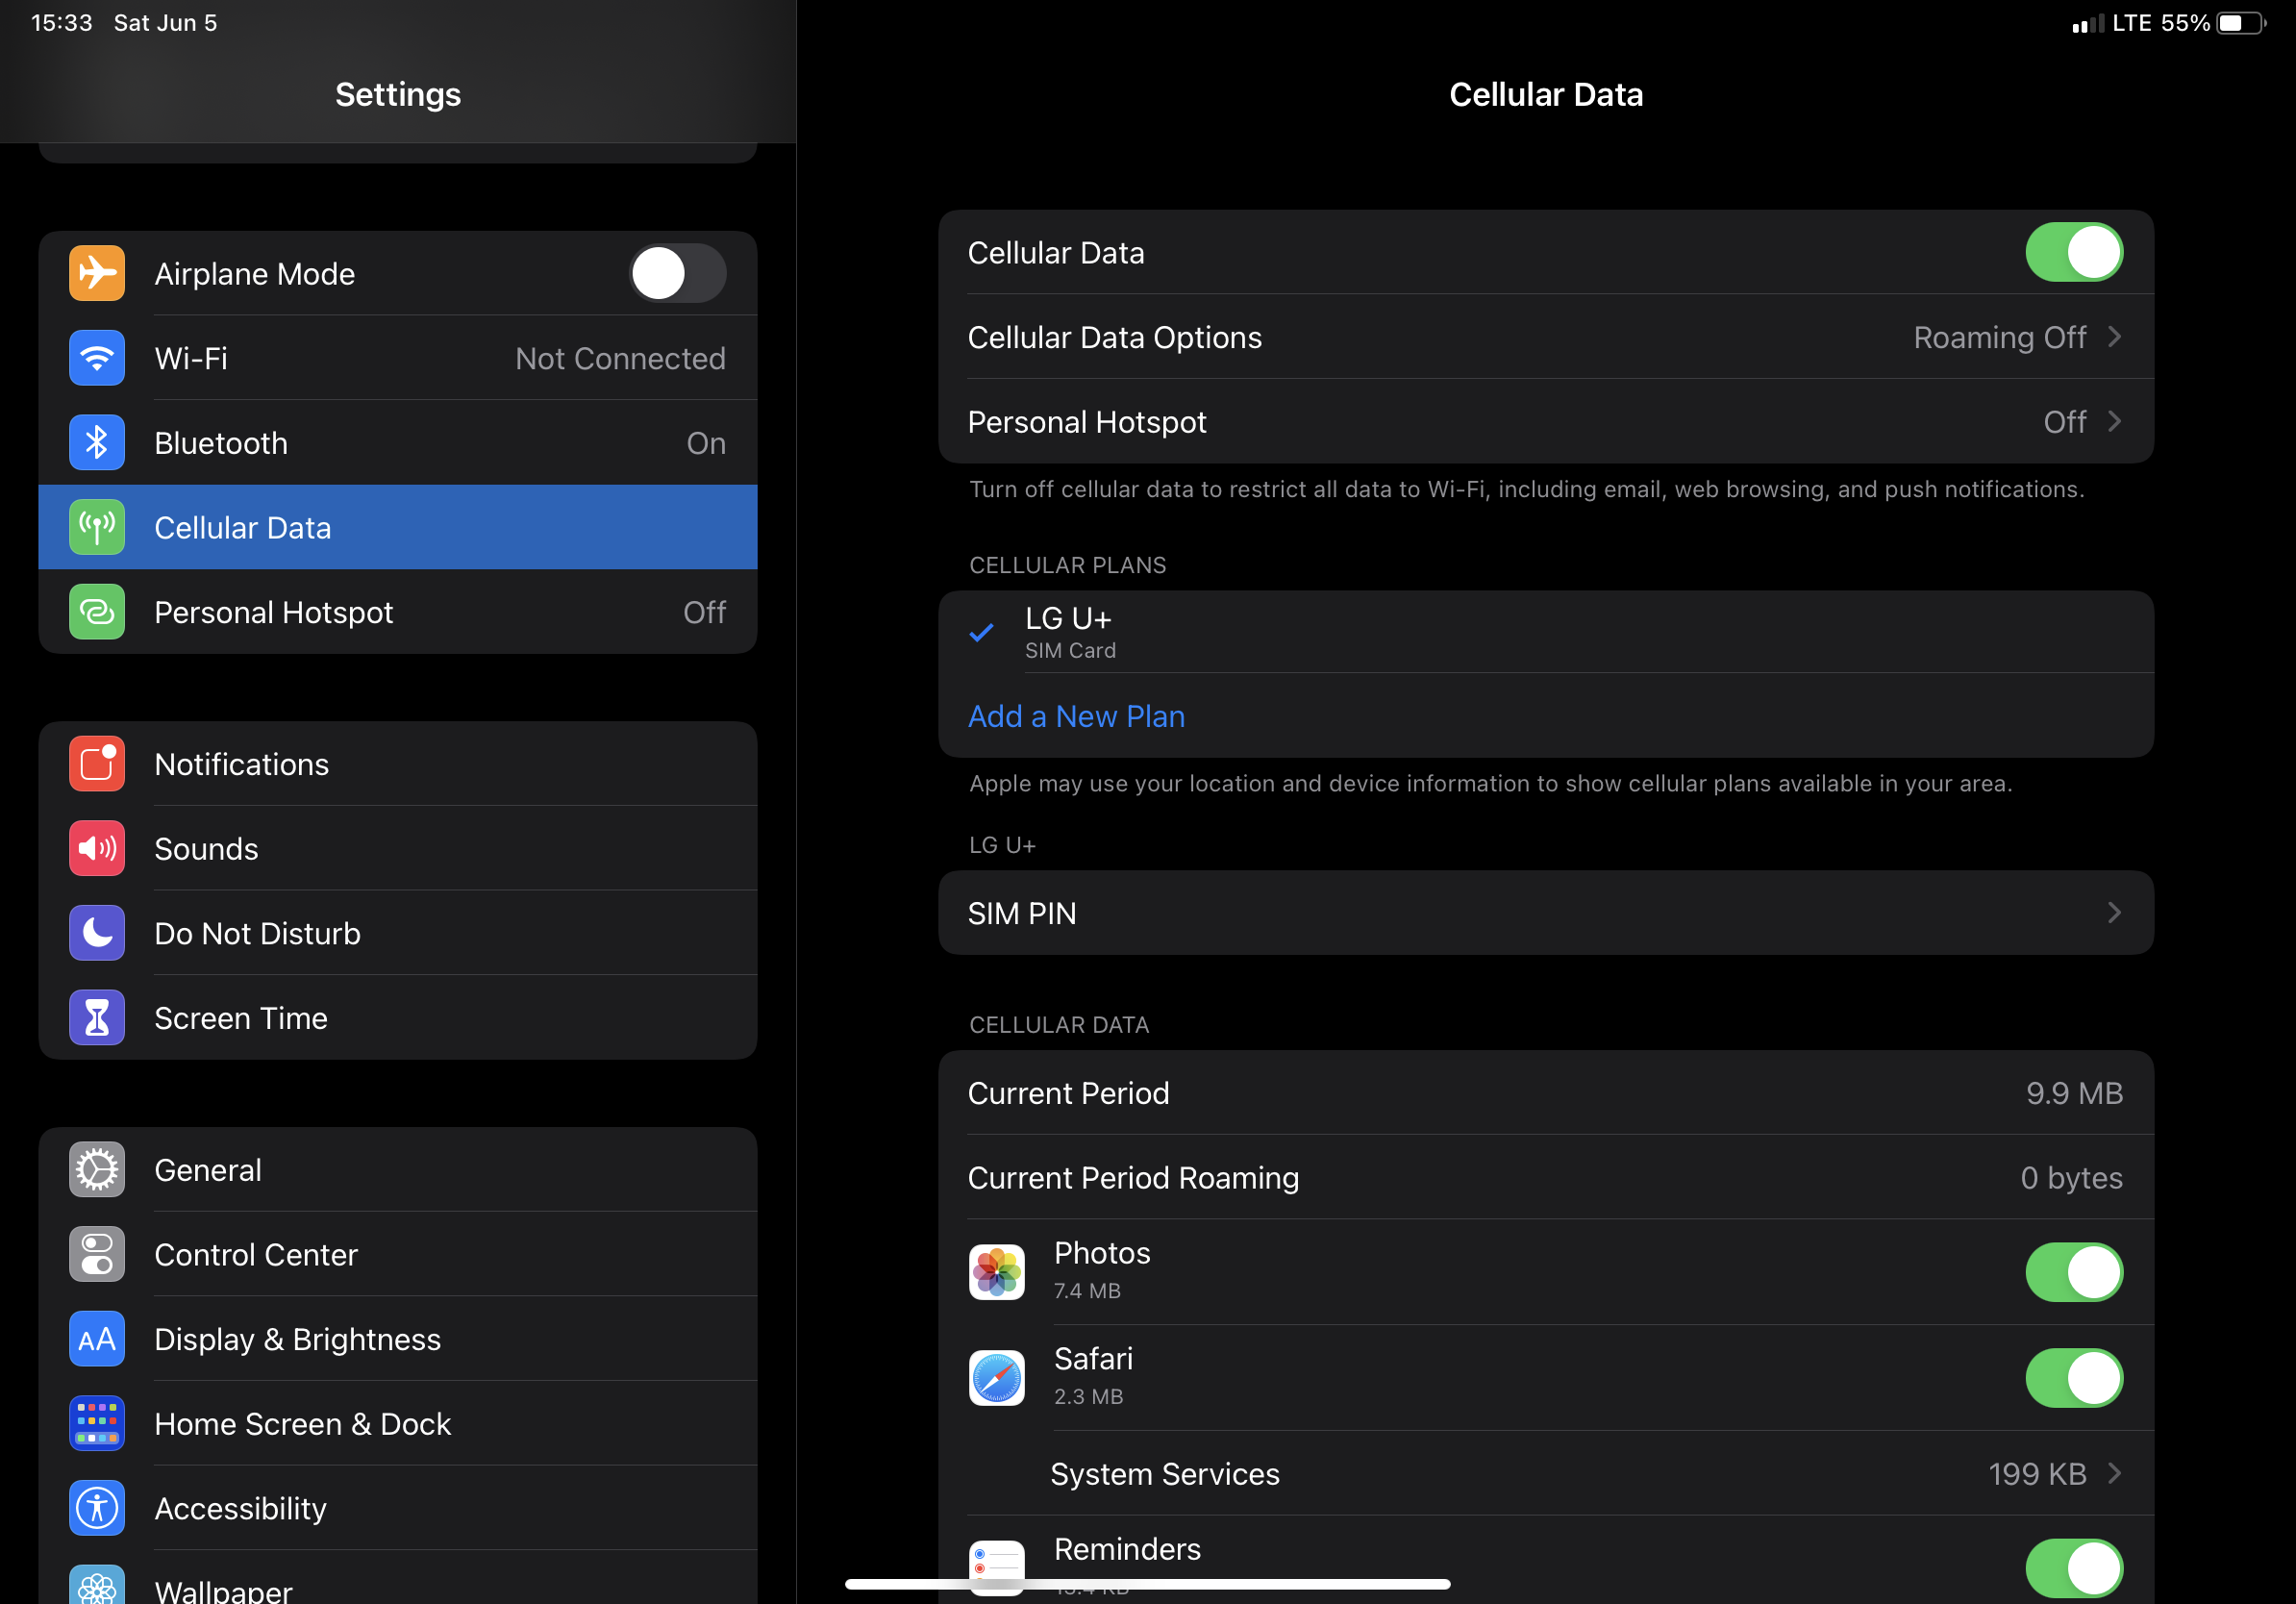Disable cellular data for Photos

tap(2073, 1272)
